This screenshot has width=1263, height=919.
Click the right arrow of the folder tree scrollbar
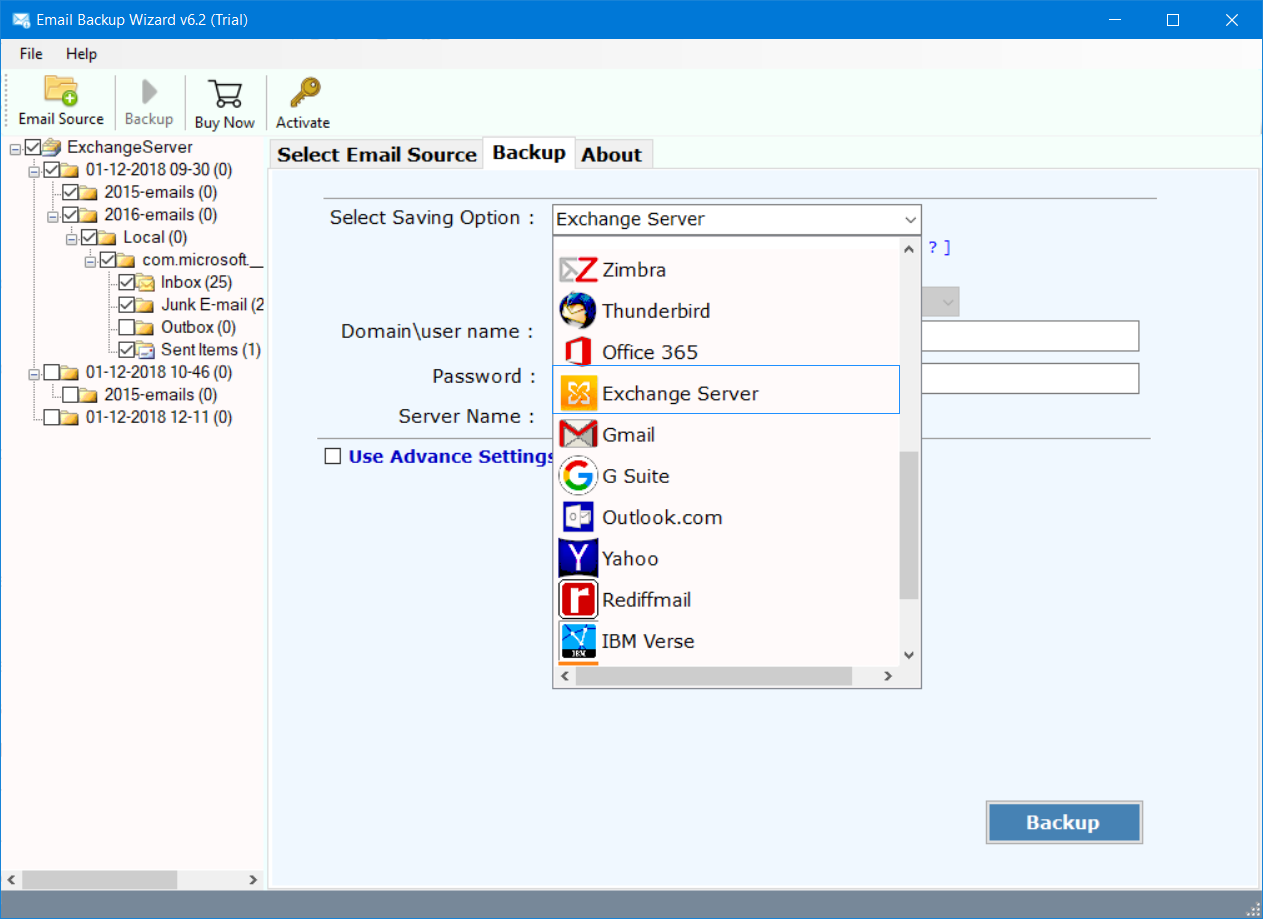point(254,880)
